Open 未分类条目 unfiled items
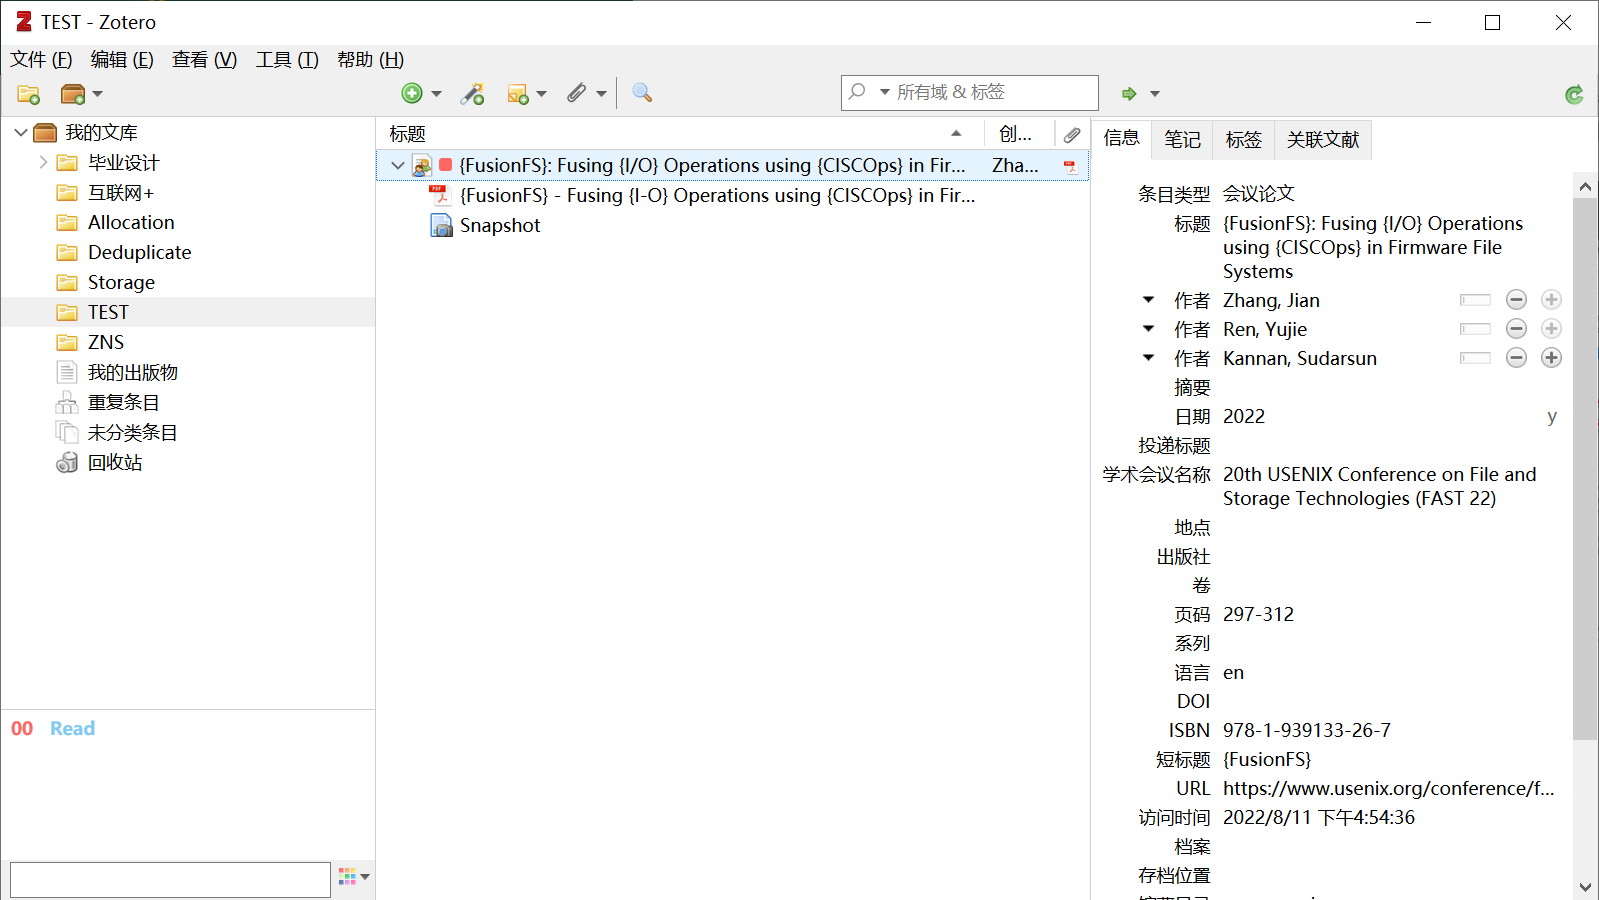 [132, 432]
